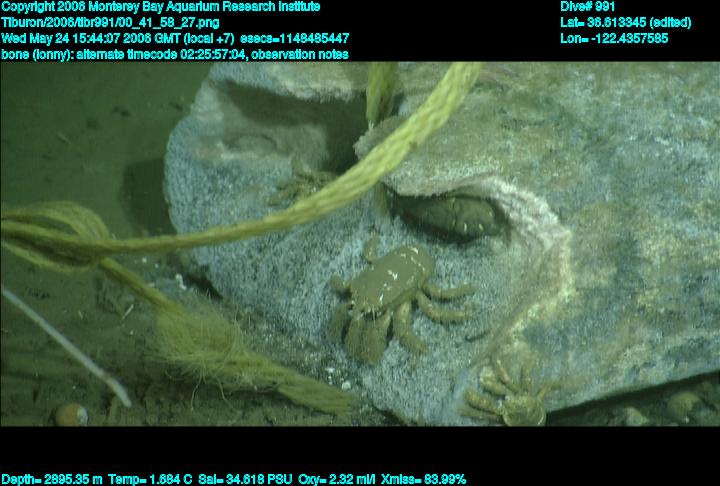Screen dimensions: 720x486
Task: Click the Temp= 1.684 C reading
Action: pos(150,480)
